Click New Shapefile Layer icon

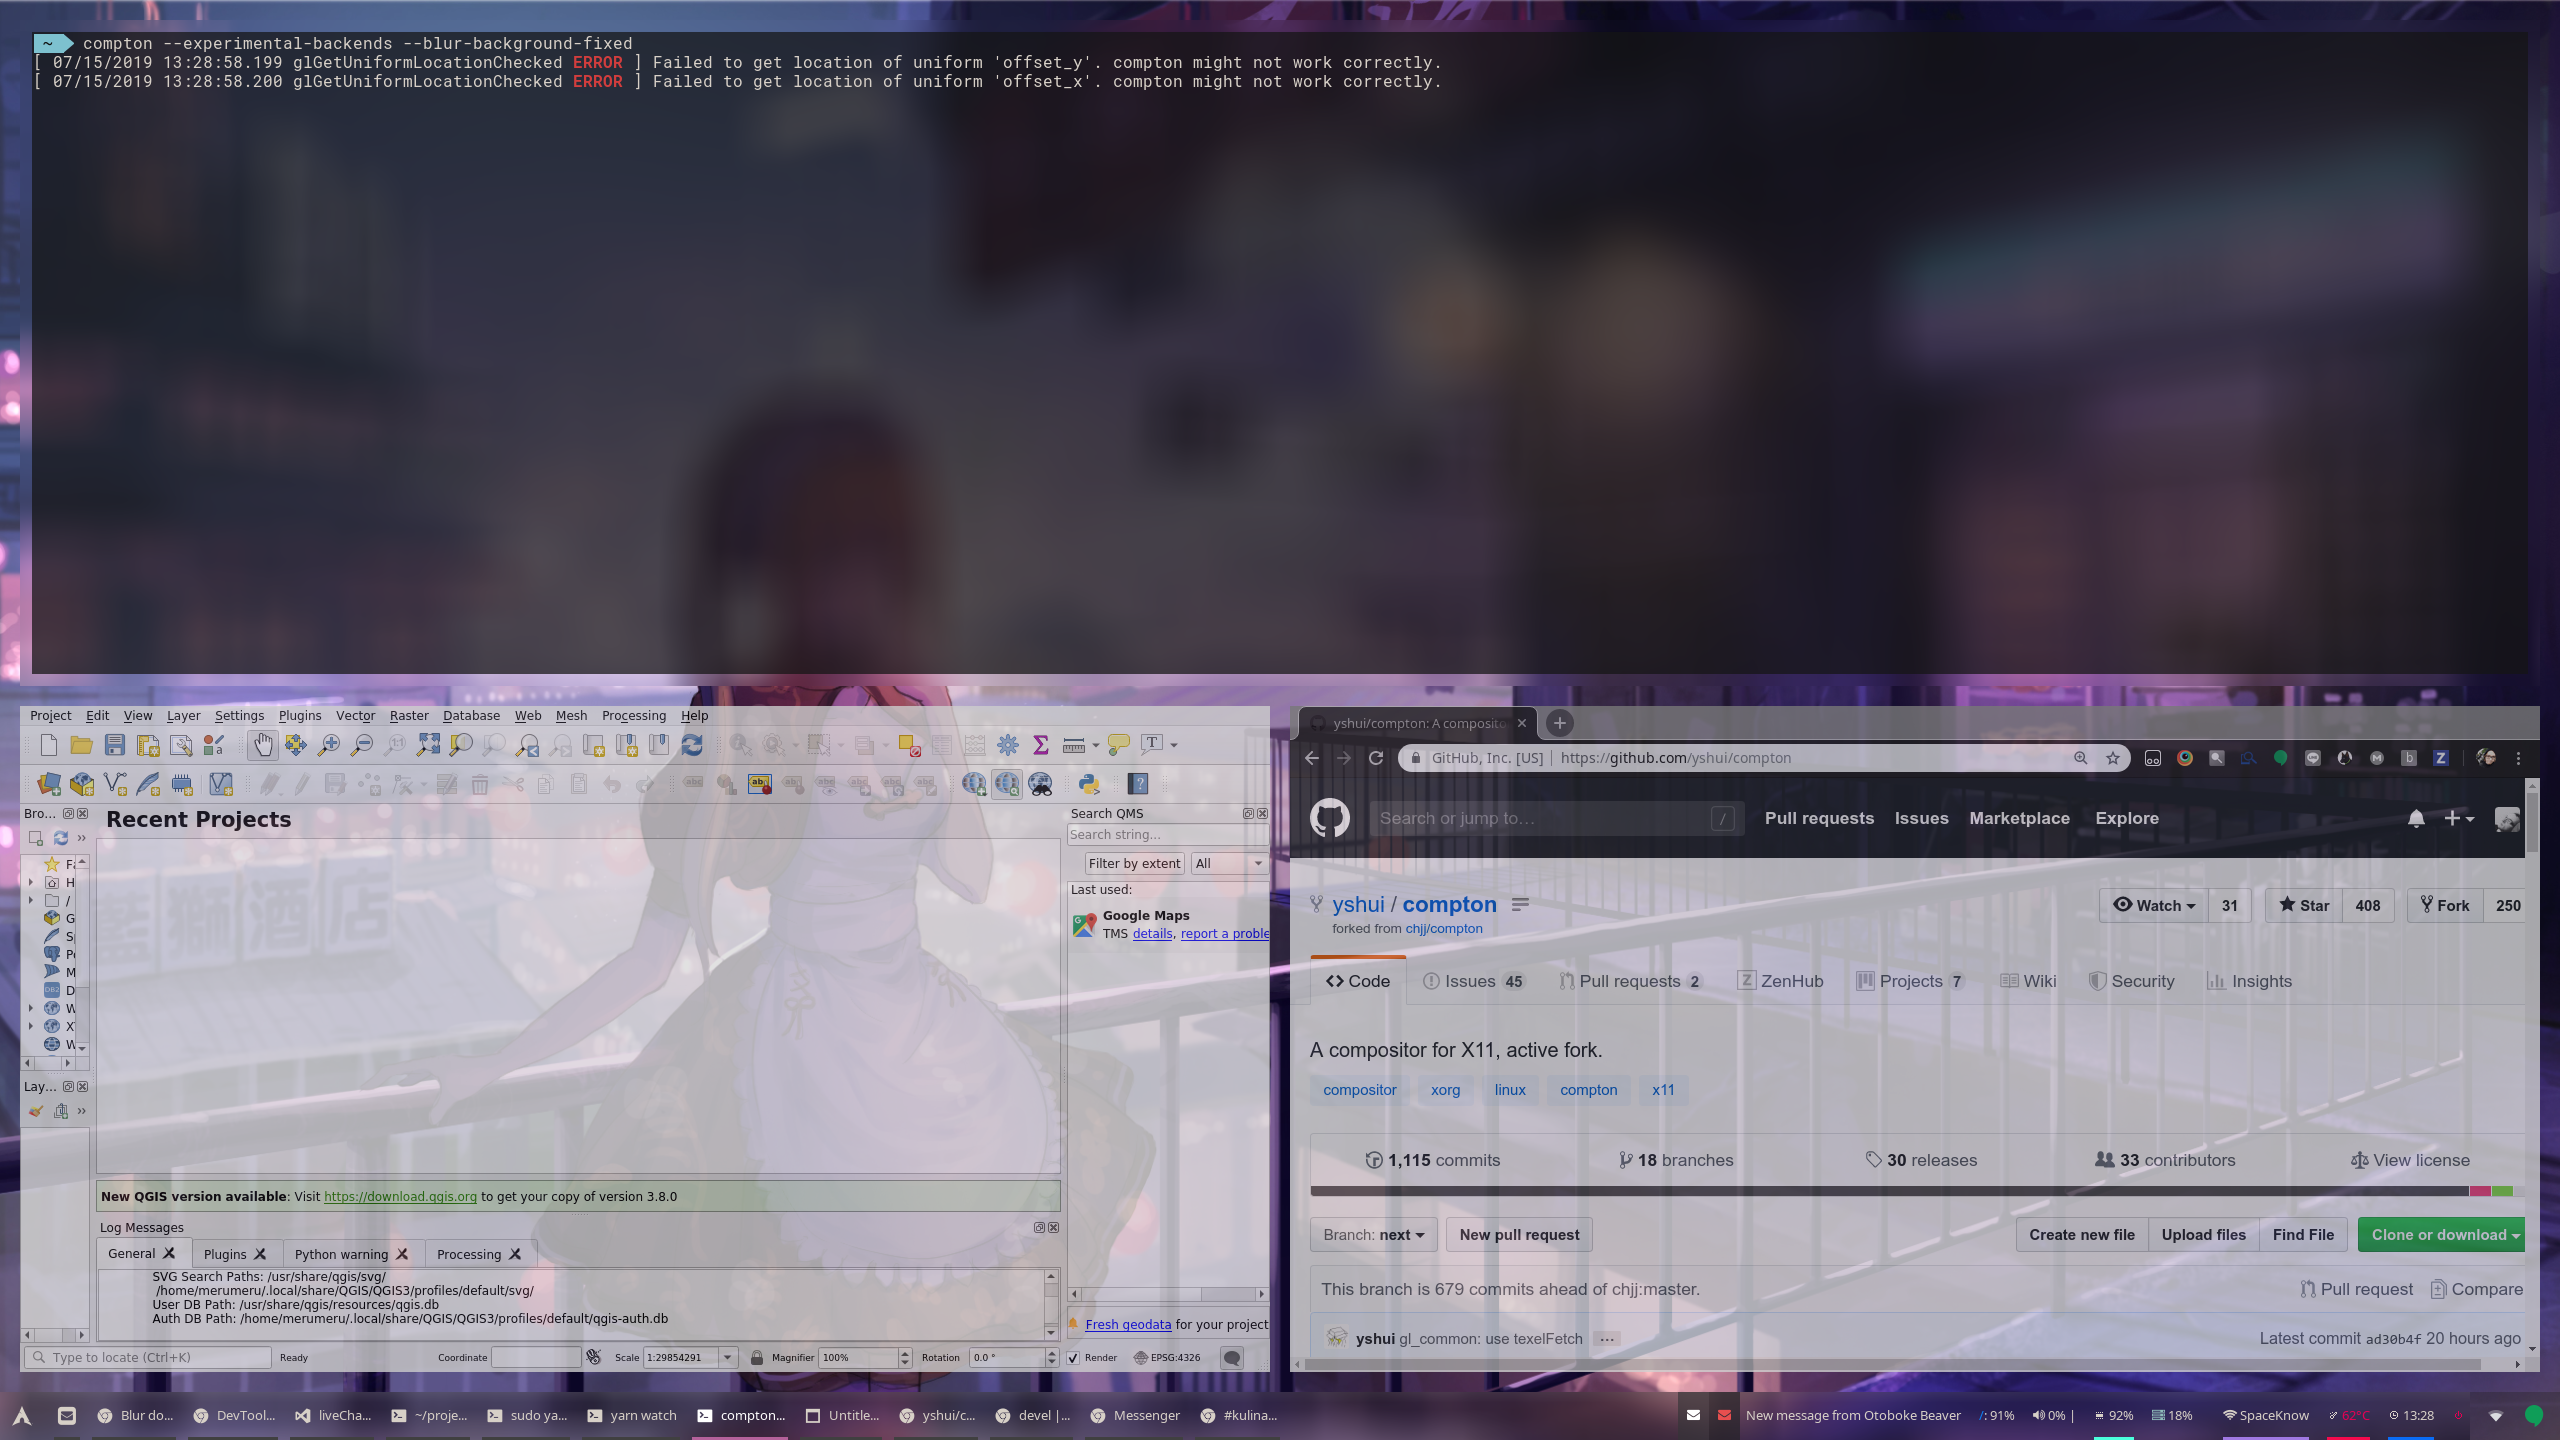(115, 784)
